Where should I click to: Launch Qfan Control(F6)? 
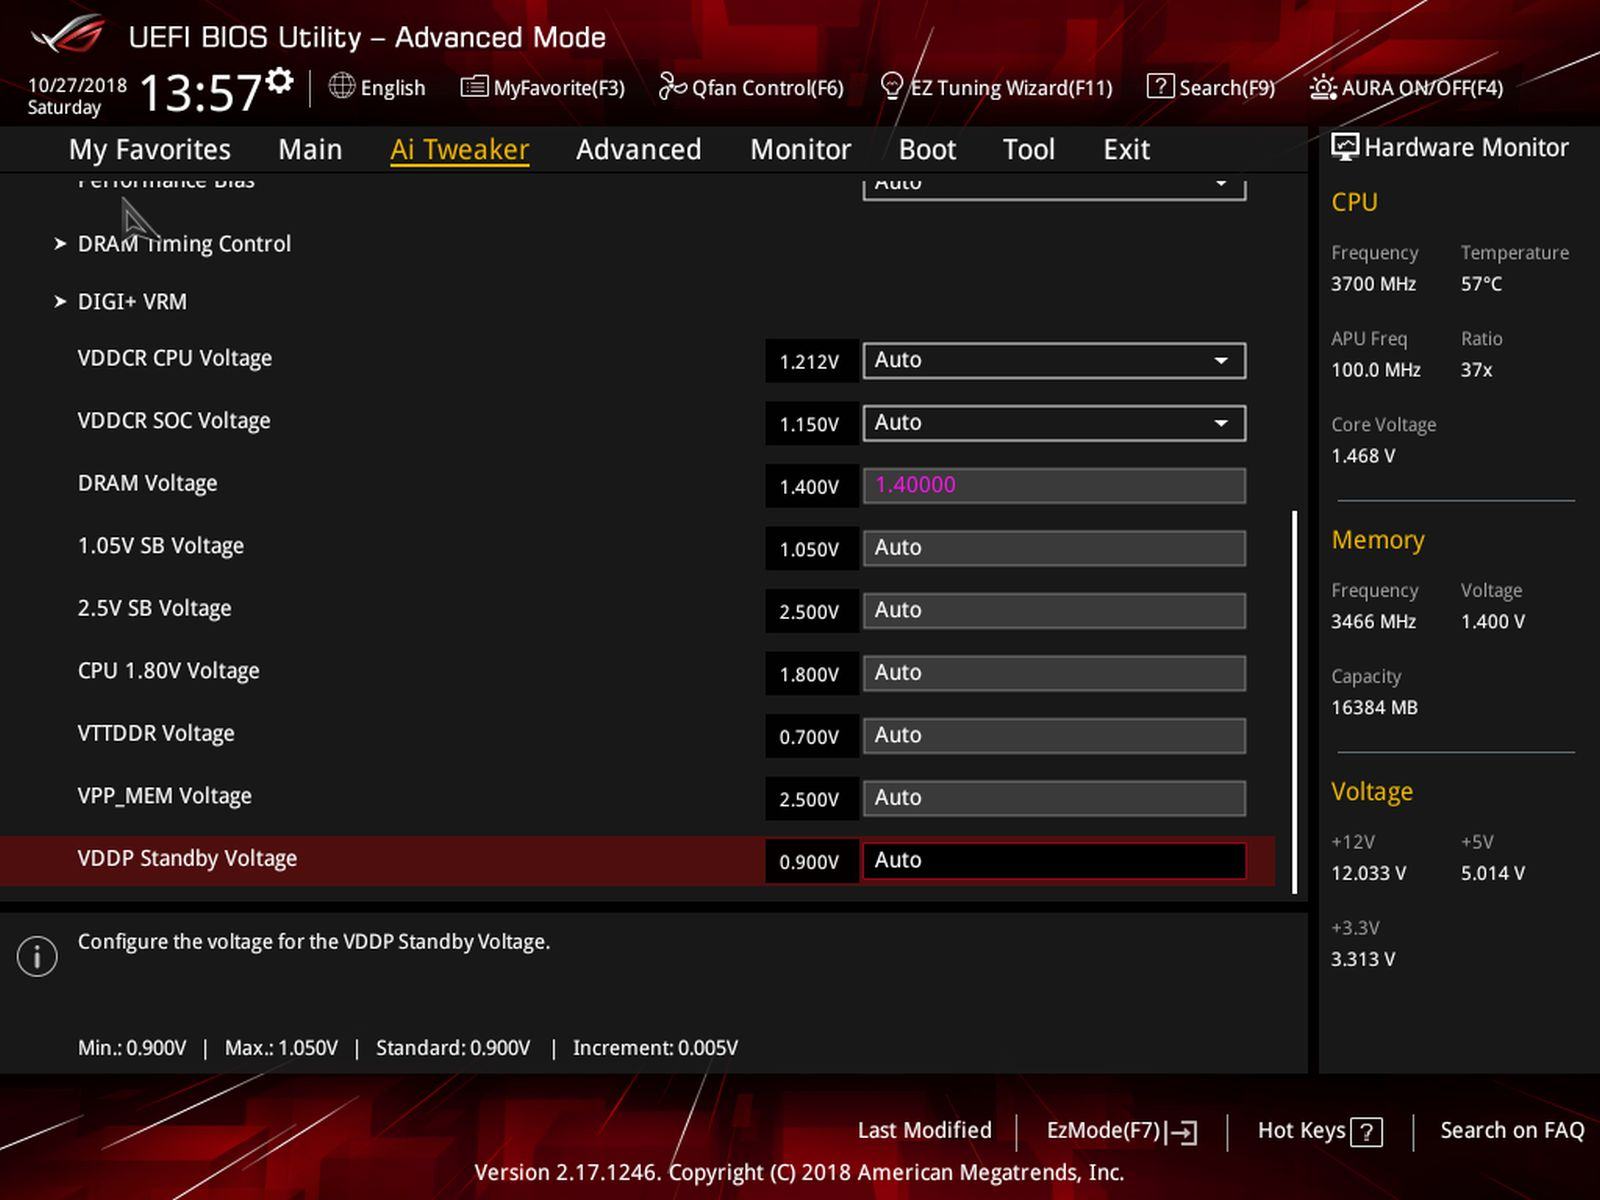pos(751,88)
